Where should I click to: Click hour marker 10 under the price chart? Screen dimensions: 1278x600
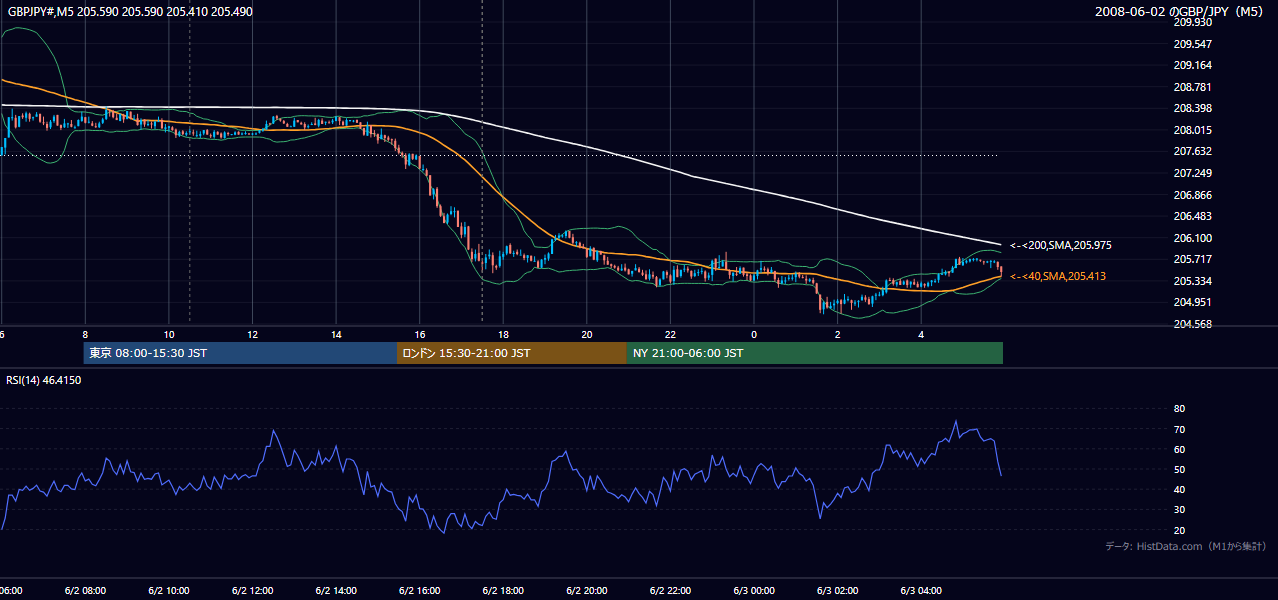click(169, 335)
